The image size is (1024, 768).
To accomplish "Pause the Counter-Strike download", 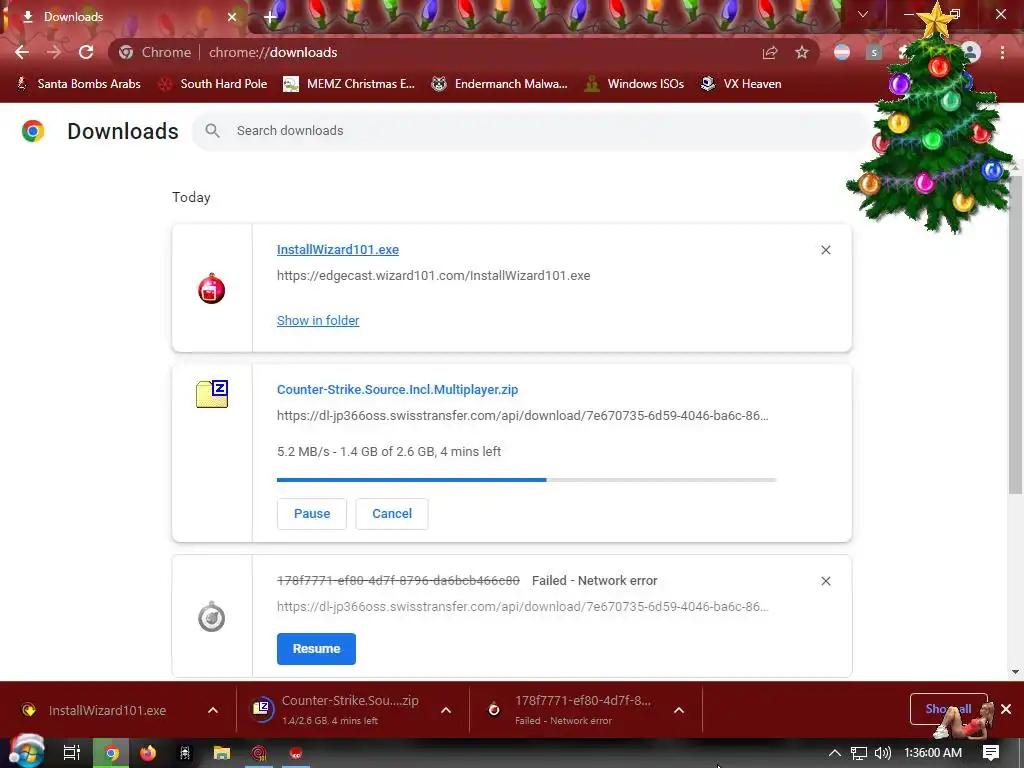I will pyautogui.click(x=312, y=514).
